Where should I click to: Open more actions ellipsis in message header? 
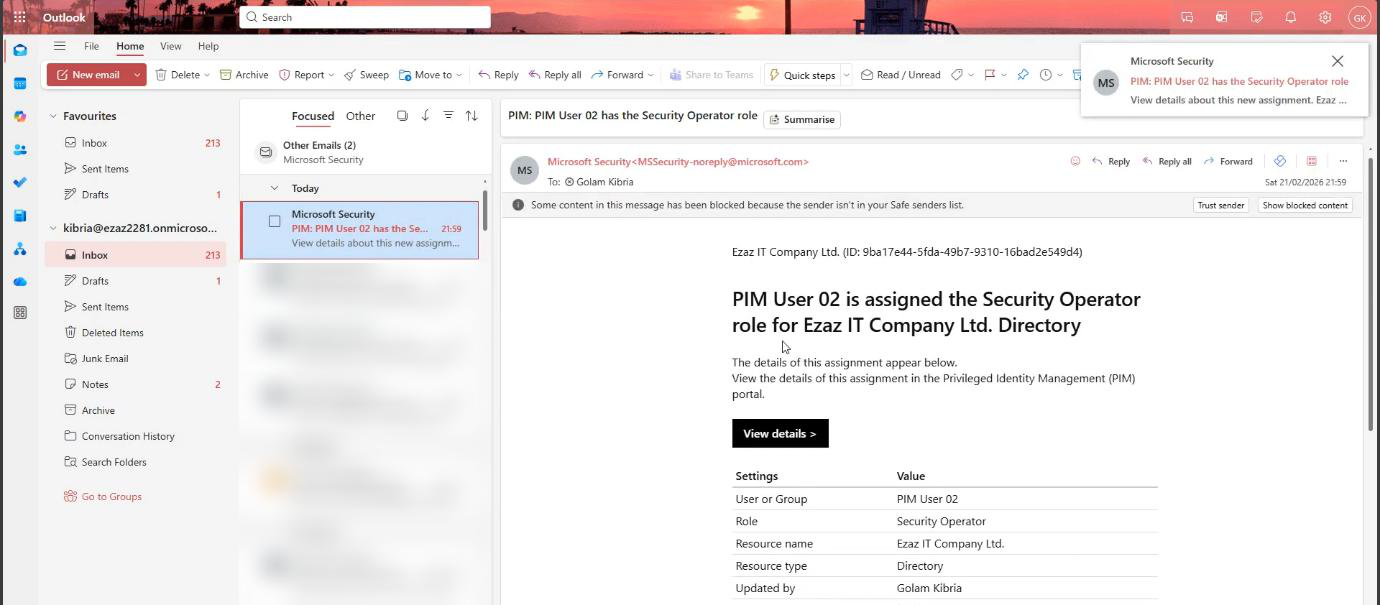tap(1343, 161)
